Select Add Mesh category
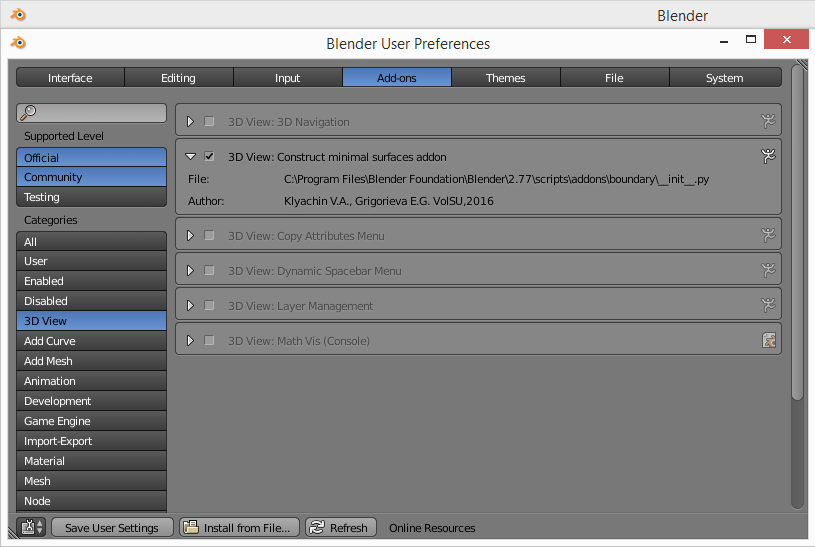815x547 pixels. (x=91, y=361)
